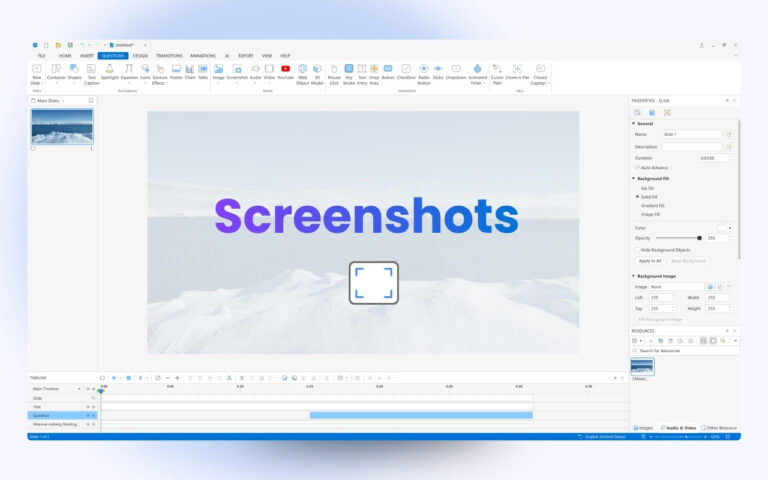Screen dimensions: 768x480
Task: Collapse the General section
Action: [633, 123]
